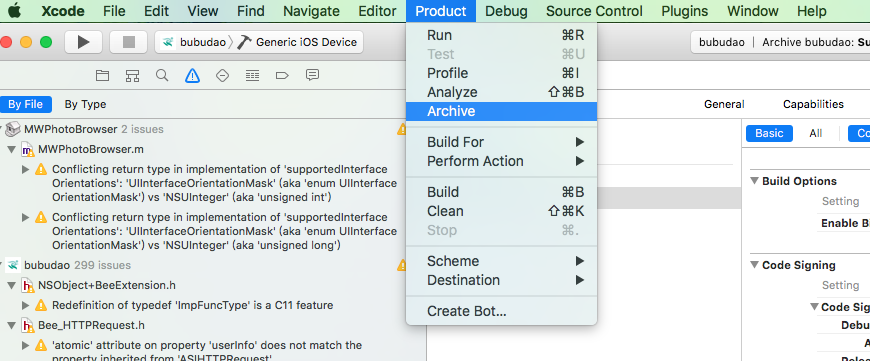Open the Capabilities tab
This screenshot has width=870, height=361.
pyautogui.click(x=813, y=104)
